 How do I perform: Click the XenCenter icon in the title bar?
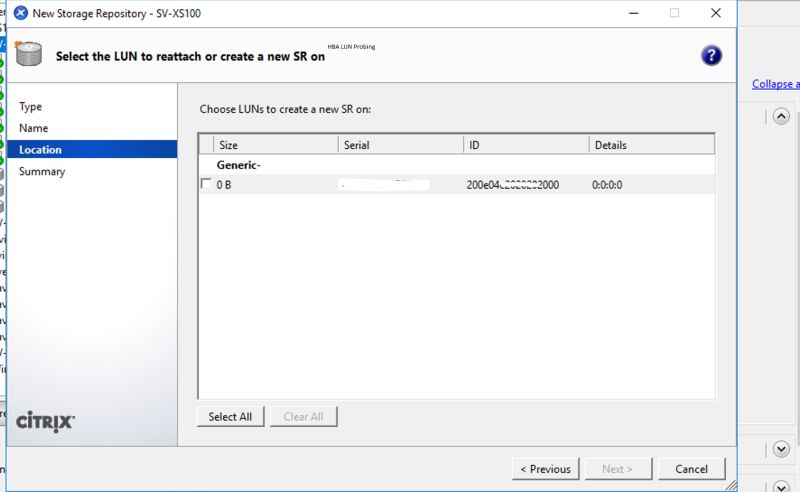[x=21, y=13]
